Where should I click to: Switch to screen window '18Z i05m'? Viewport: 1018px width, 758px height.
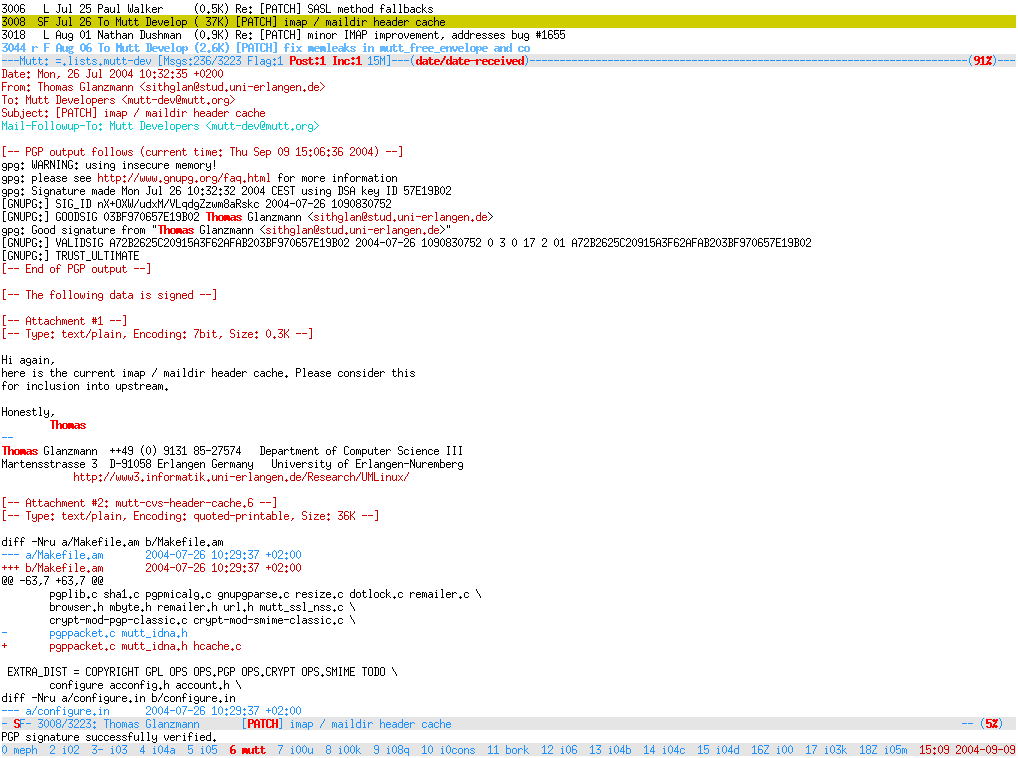coord(883,750)
